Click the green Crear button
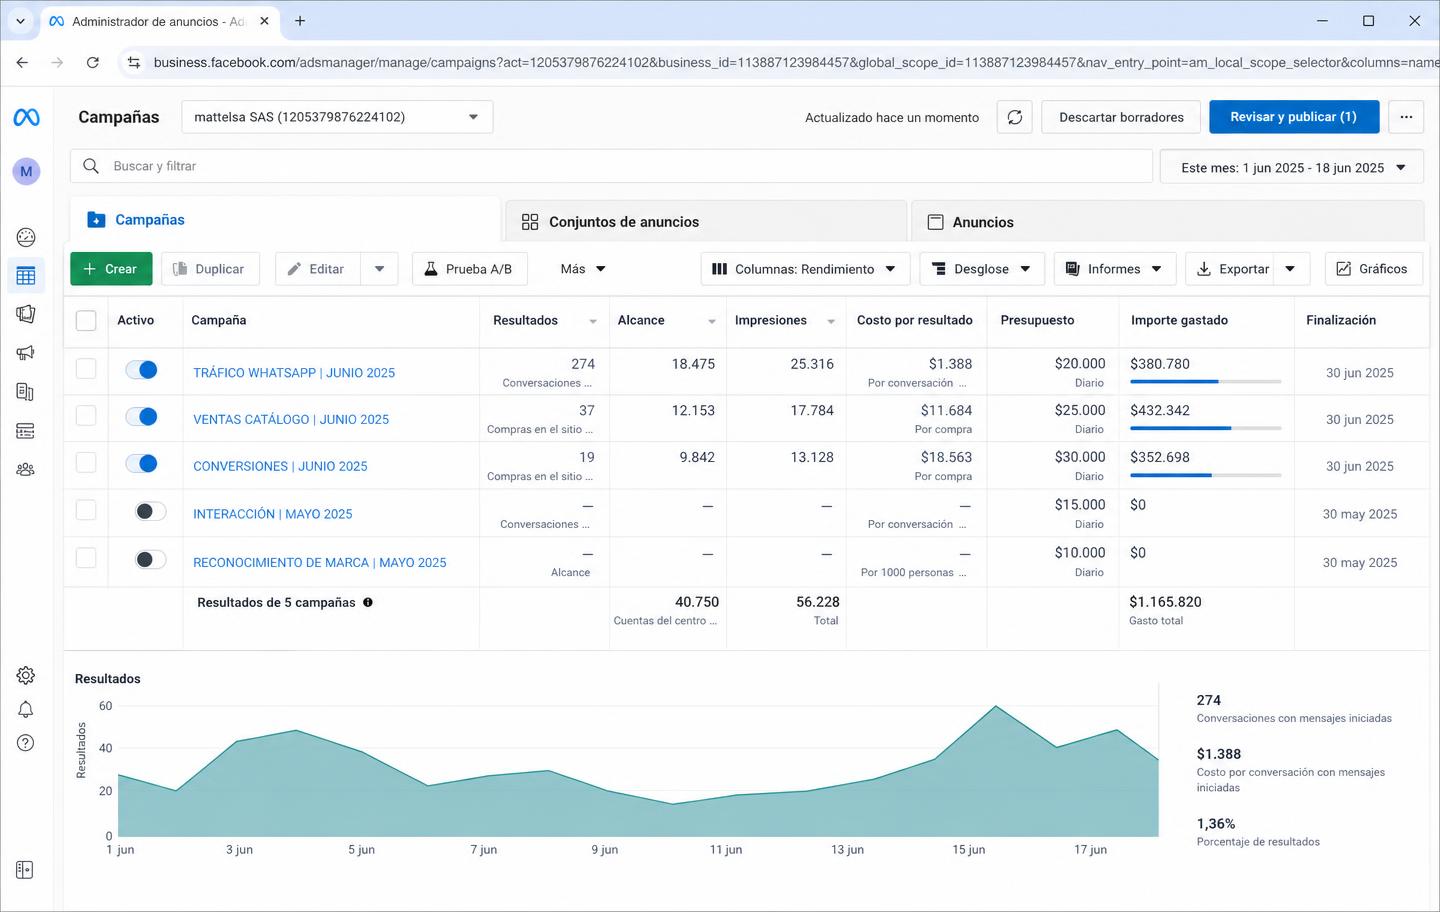 [111, 269]
